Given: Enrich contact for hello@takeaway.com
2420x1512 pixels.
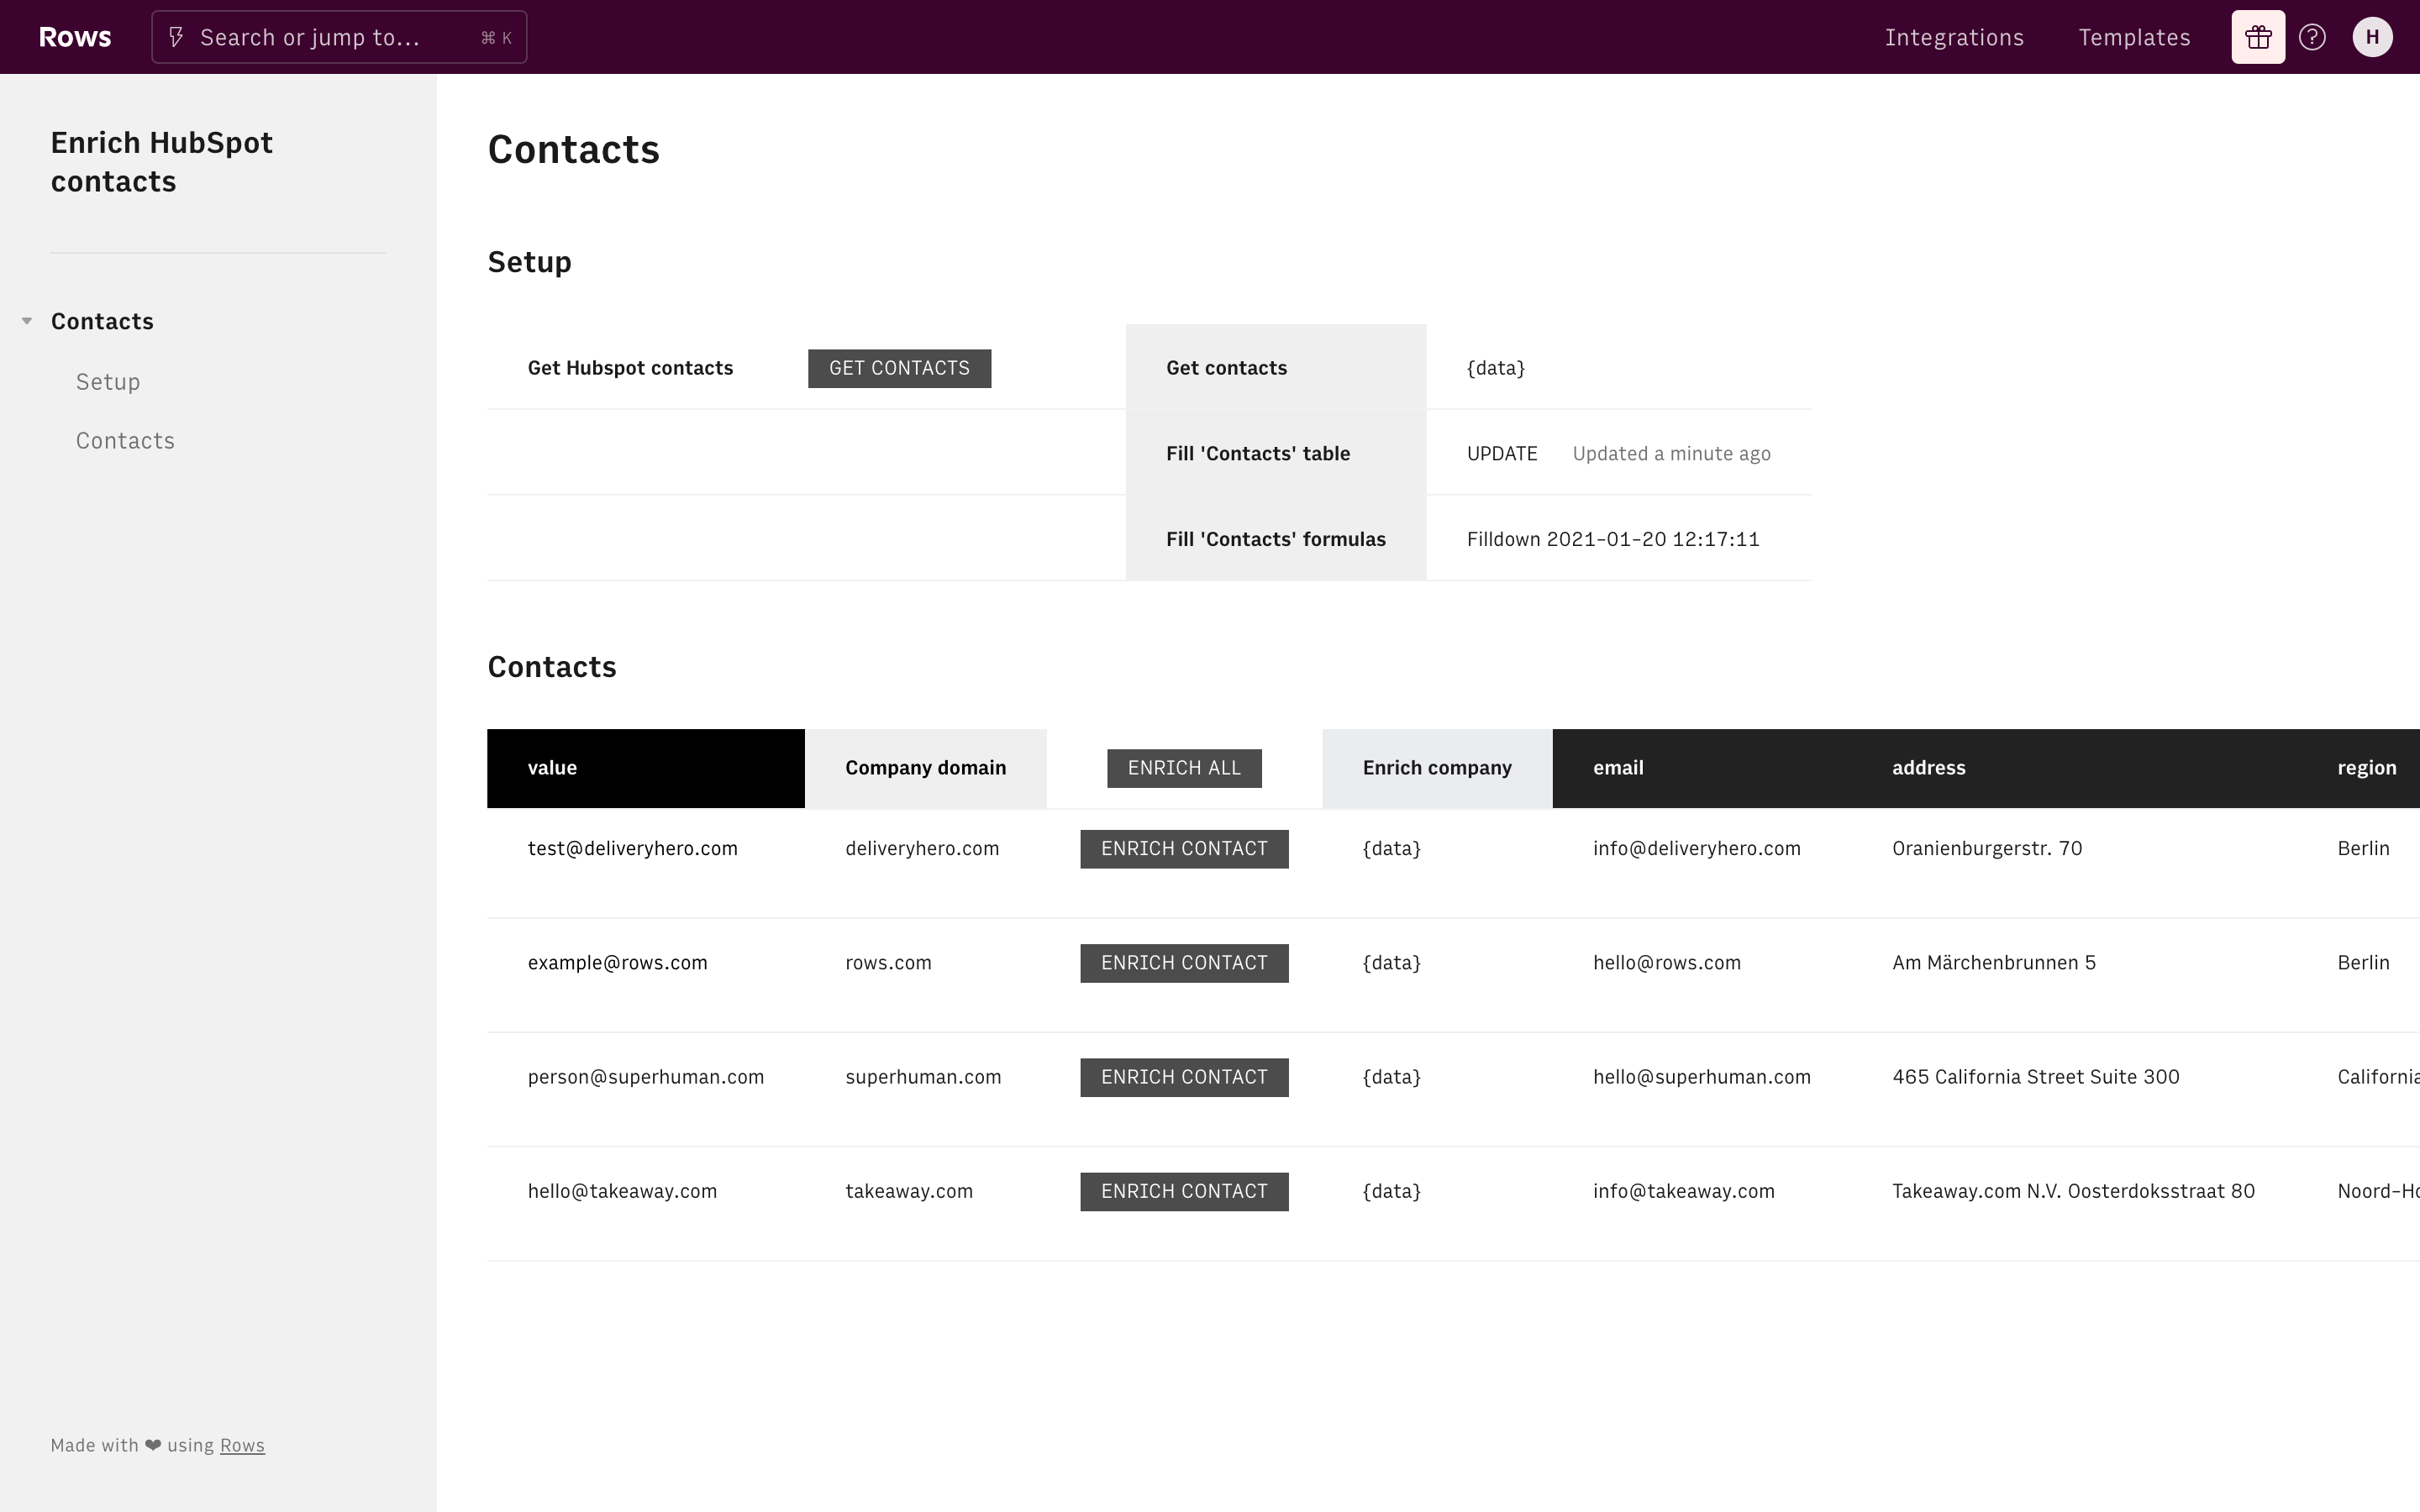Looking at the screenshot, I should click(x=1184, y=1191).
